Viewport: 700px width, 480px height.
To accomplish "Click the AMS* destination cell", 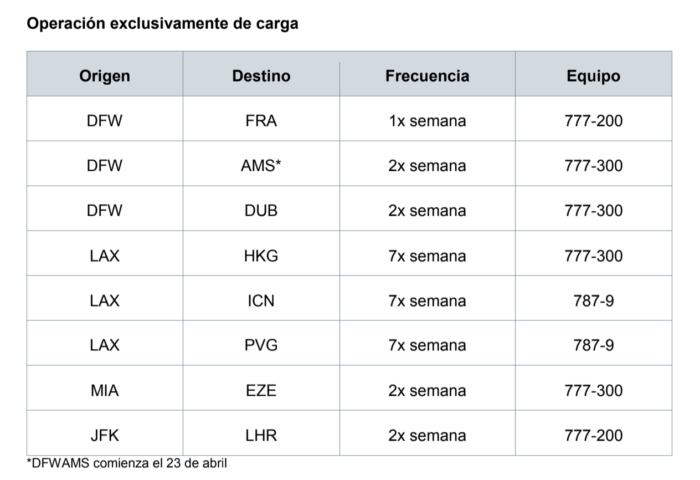I will pyautogui.click(x=261, y=166).
